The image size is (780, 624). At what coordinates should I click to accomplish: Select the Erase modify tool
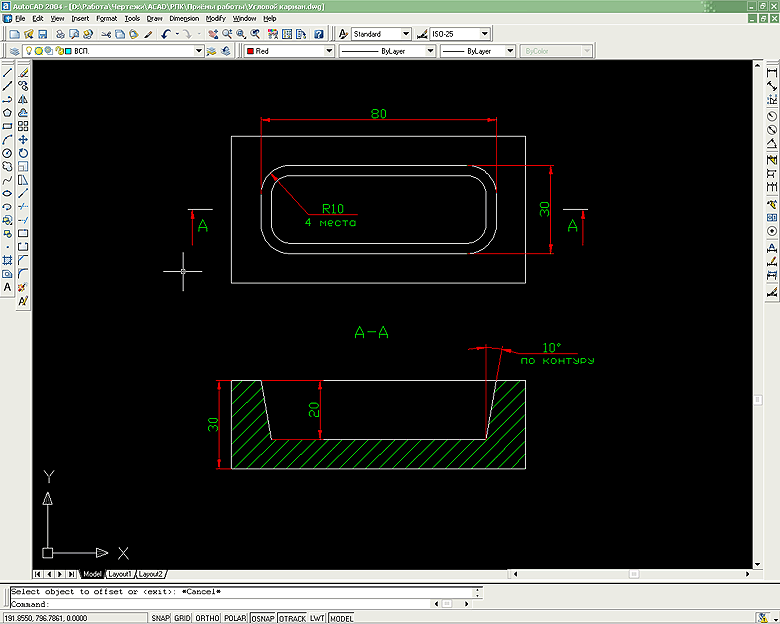coord(23,73)
